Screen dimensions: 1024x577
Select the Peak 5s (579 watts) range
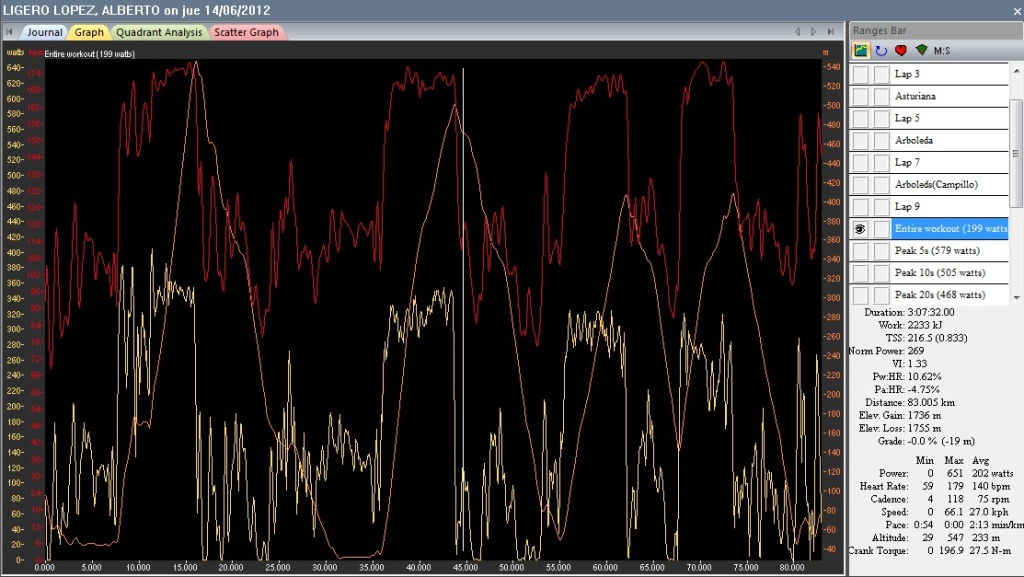pos(949,251)
